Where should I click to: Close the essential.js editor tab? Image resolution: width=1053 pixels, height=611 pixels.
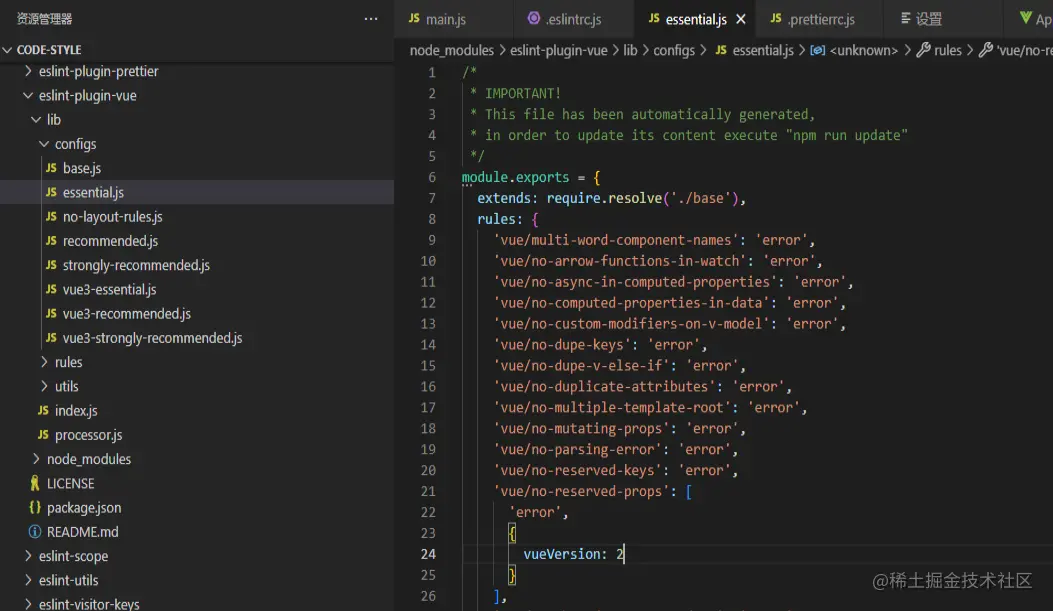coord(741,19)
